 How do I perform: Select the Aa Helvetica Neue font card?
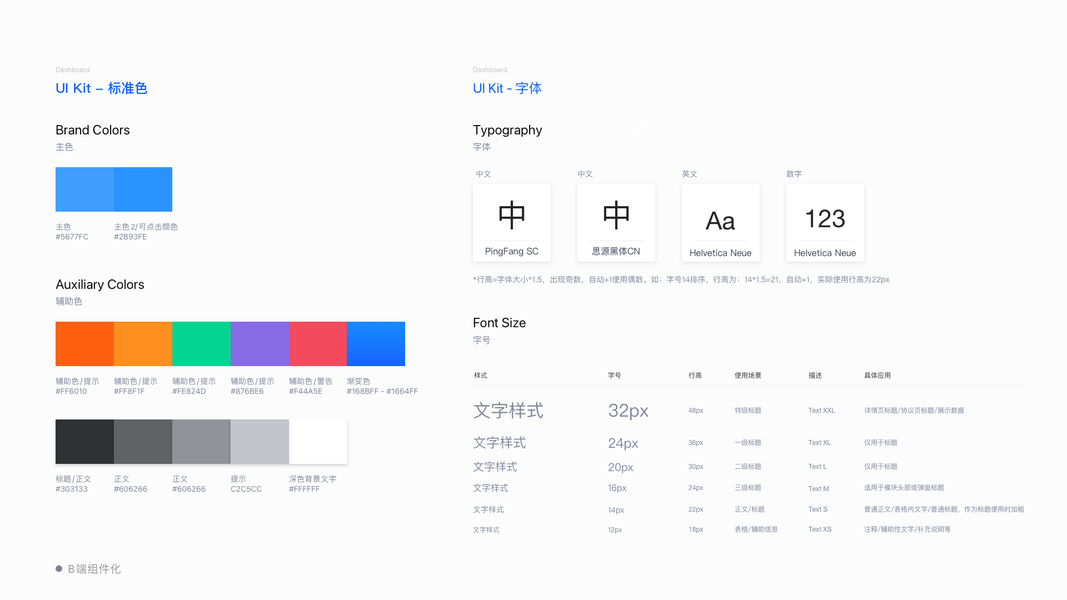(x=721, y=222)
